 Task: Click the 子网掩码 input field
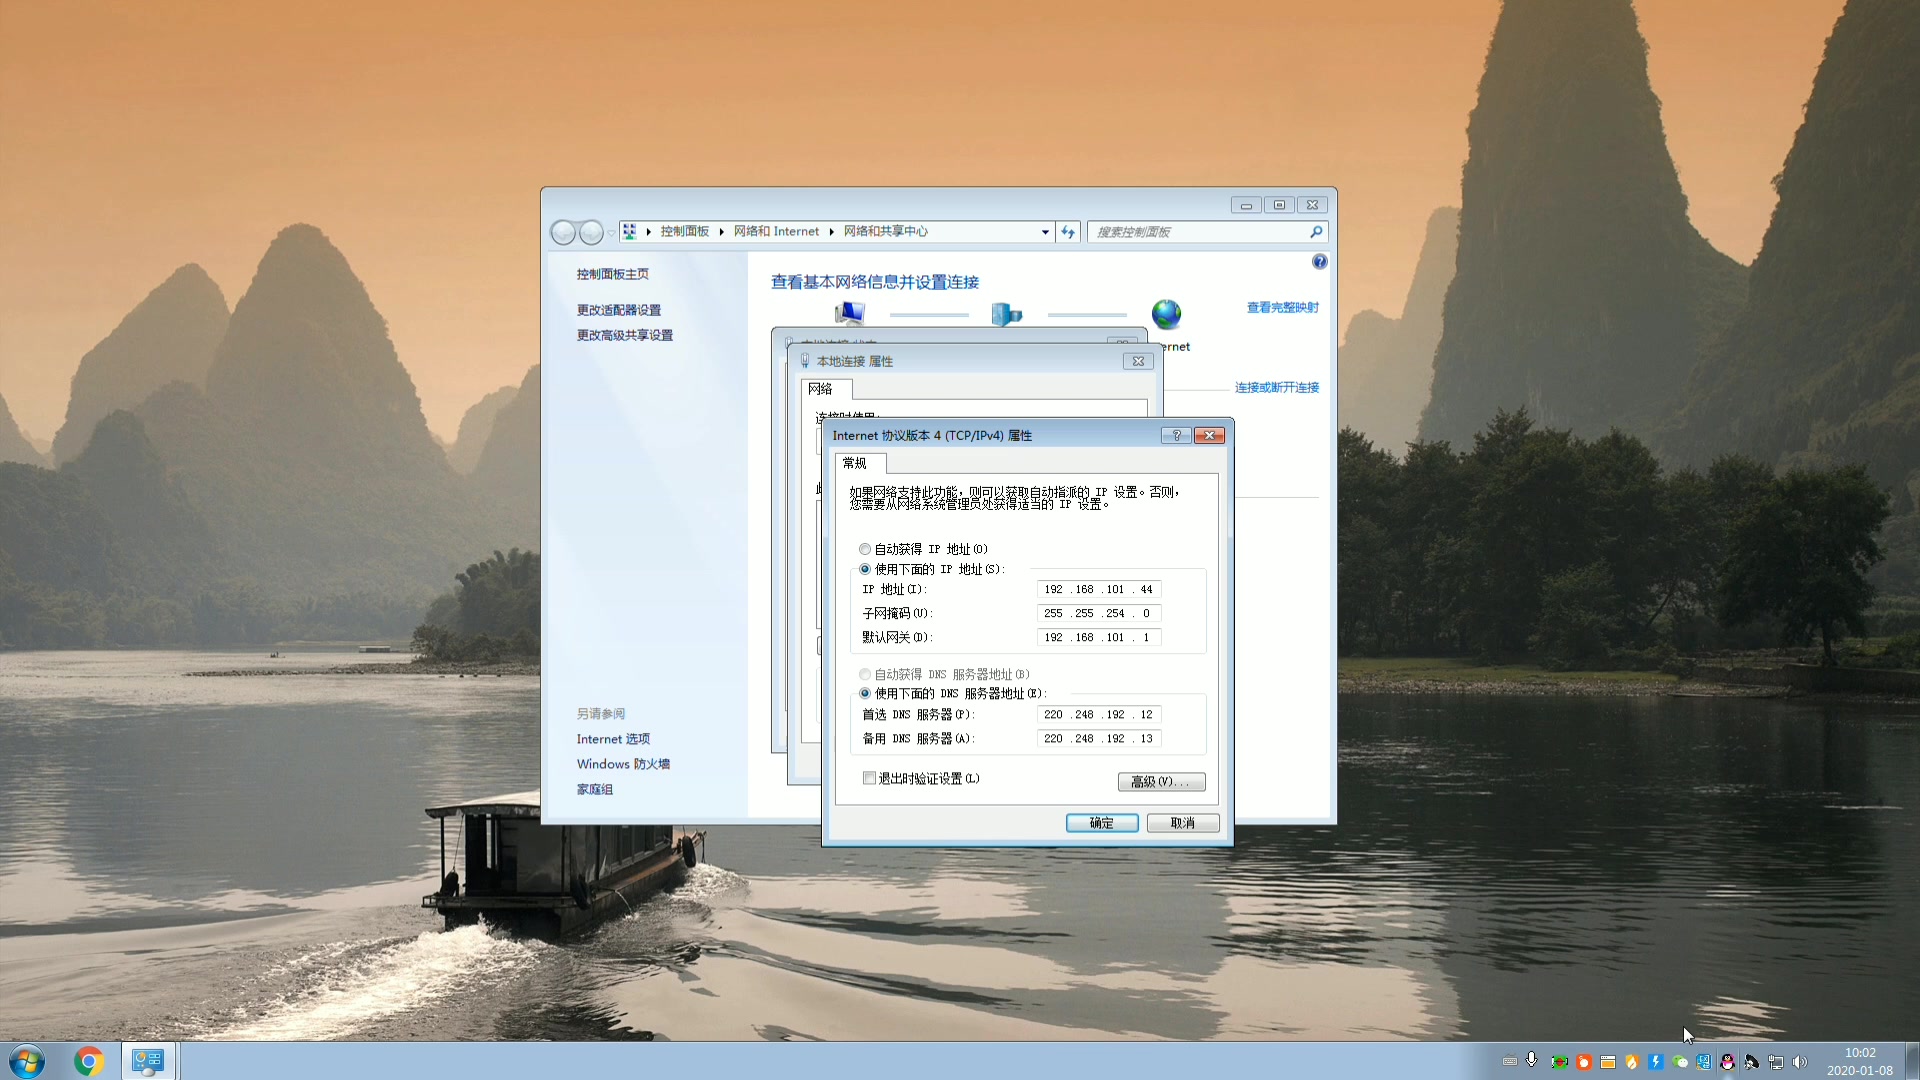tap(1098, 613)
